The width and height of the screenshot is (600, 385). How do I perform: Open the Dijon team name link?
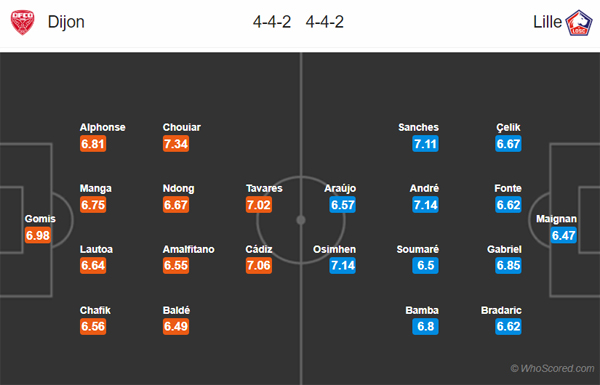66,22
